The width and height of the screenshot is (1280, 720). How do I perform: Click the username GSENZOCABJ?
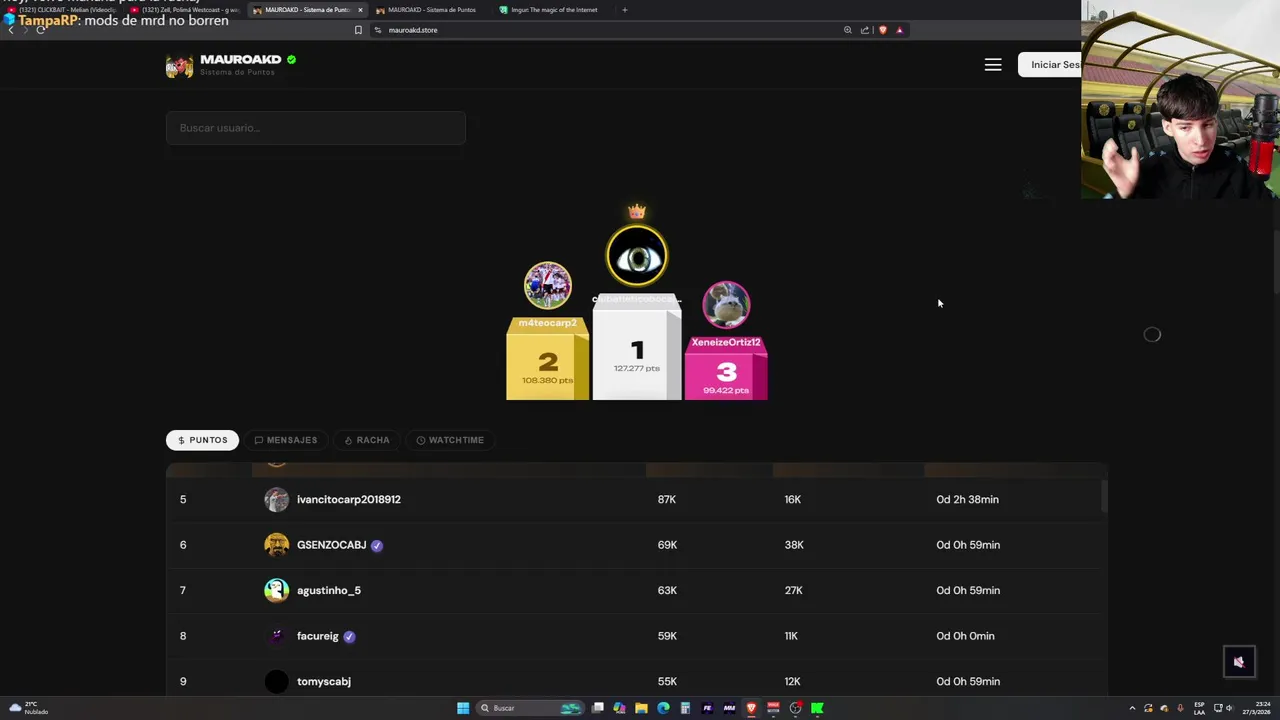(x=331, y=545)
